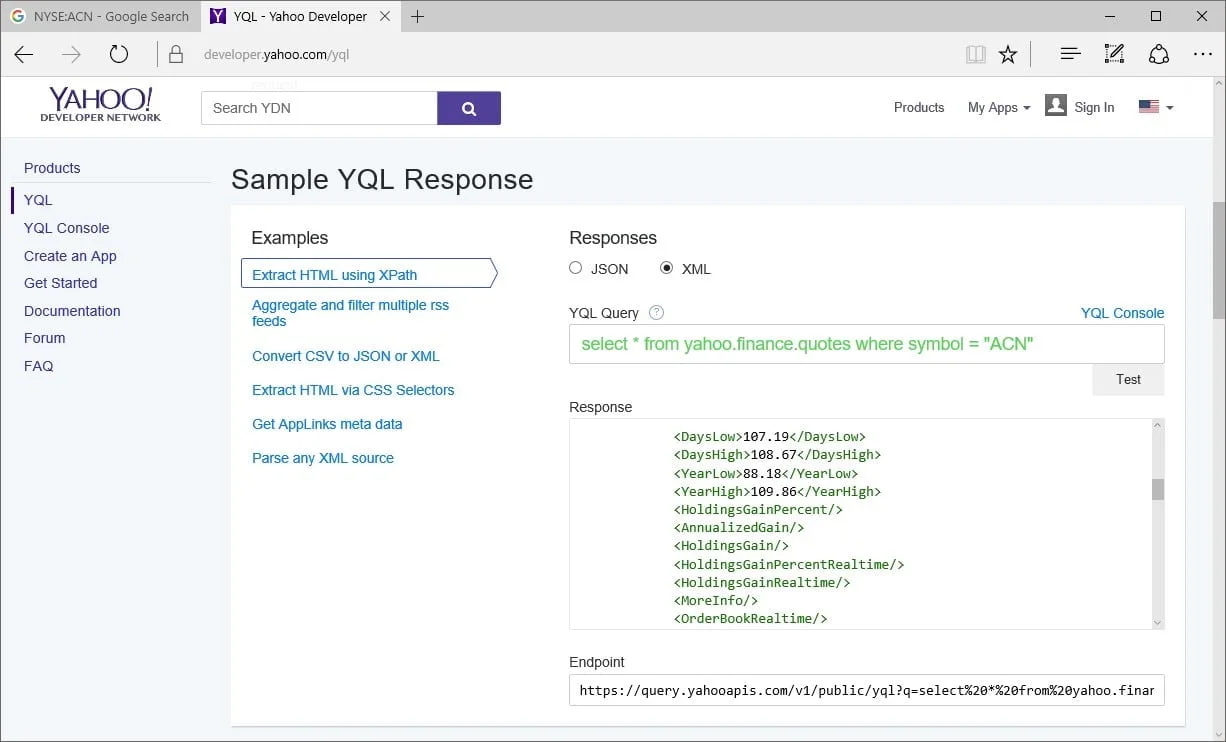The height and width of the screenshot is (742, 1226).
Task: Open the Share icon in Edge toolbar
Action: [x=1158, y=54]
